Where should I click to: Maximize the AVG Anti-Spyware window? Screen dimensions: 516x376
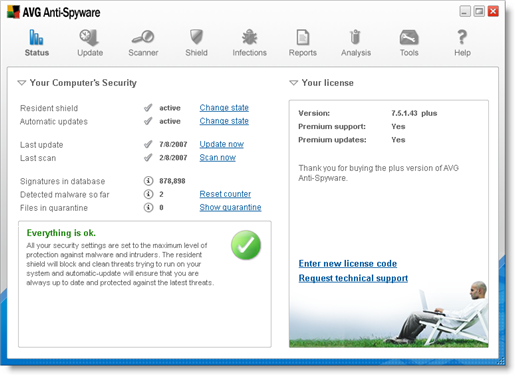(479, 11)
